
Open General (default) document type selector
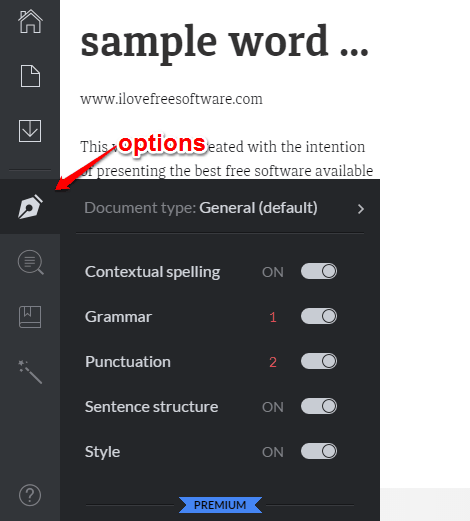click(x=258, y=208)
